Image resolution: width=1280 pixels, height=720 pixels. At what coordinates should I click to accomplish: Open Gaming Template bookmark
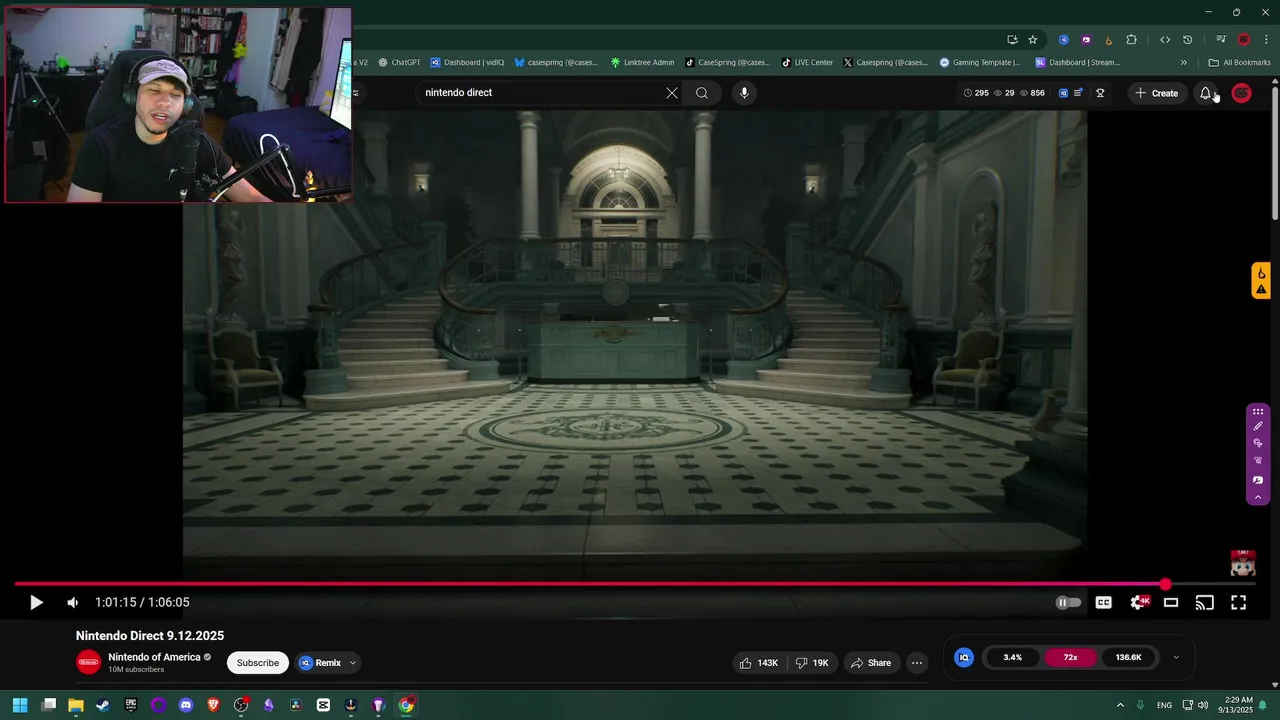pos(980,62)
